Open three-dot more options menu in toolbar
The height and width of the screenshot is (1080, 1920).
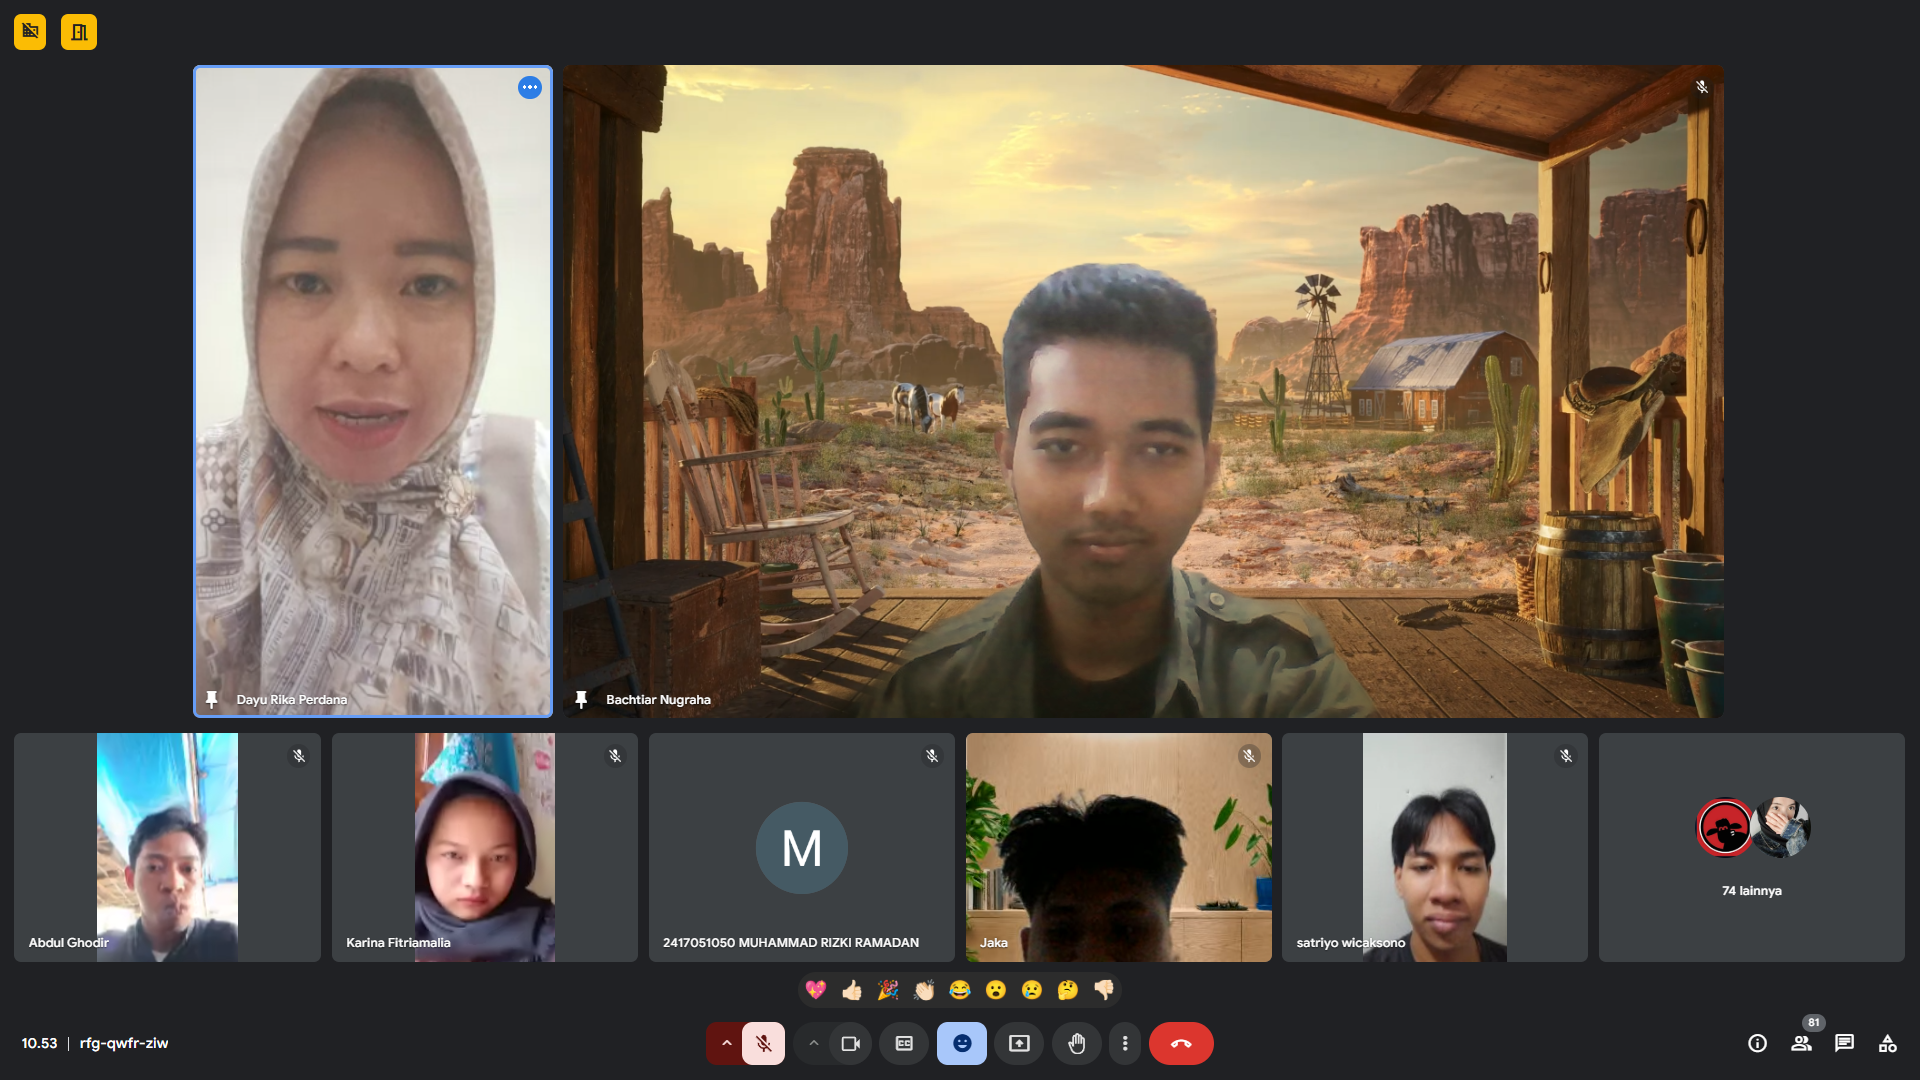tap(1125, 1043)
